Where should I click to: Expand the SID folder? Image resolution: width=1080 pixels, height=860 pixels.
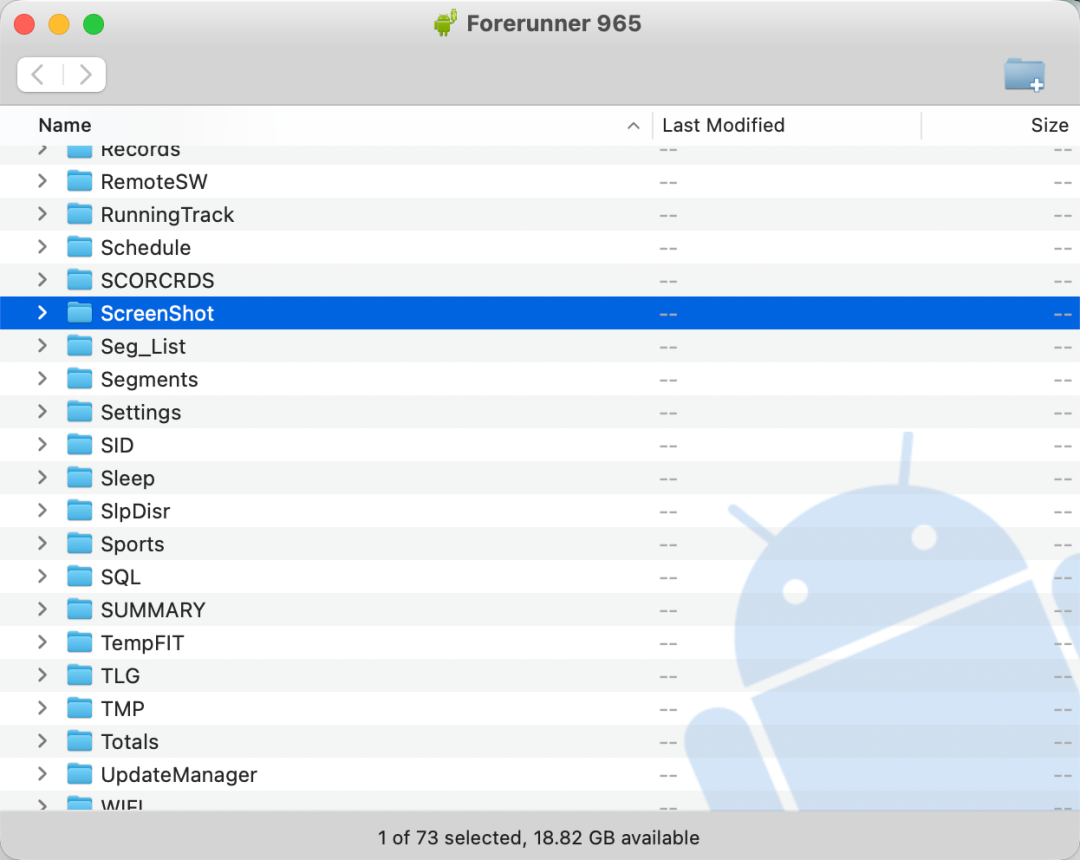[43, 445]
